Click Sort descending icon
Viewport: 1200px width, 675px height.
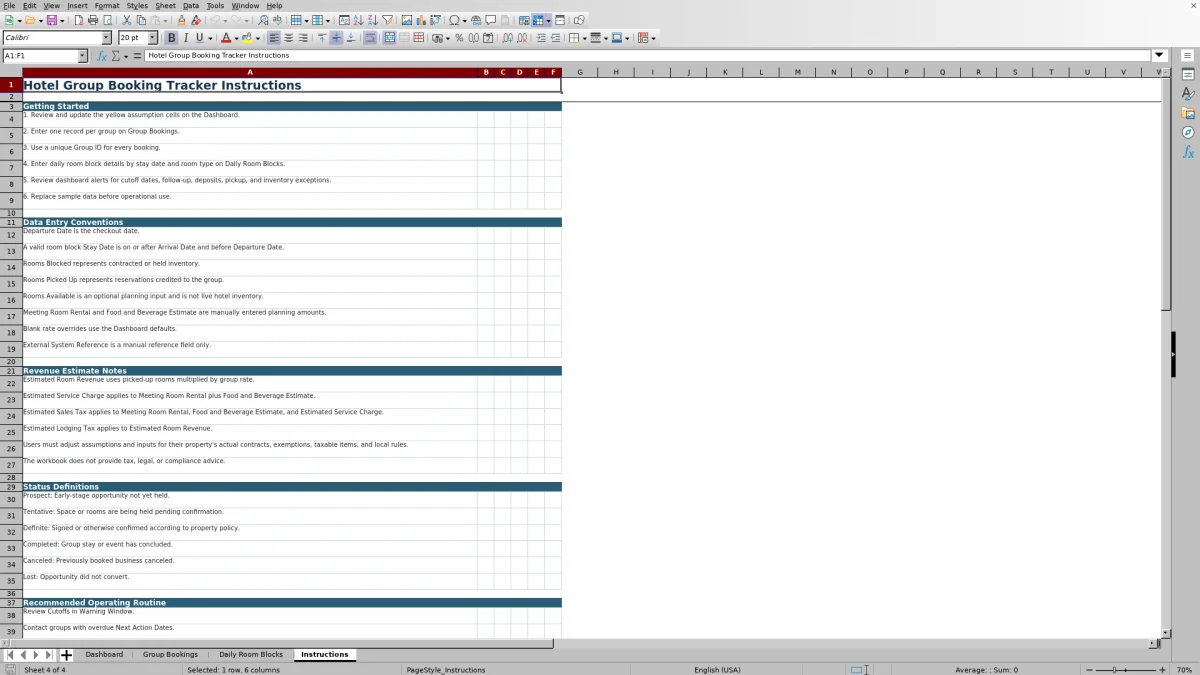[372, 20]
